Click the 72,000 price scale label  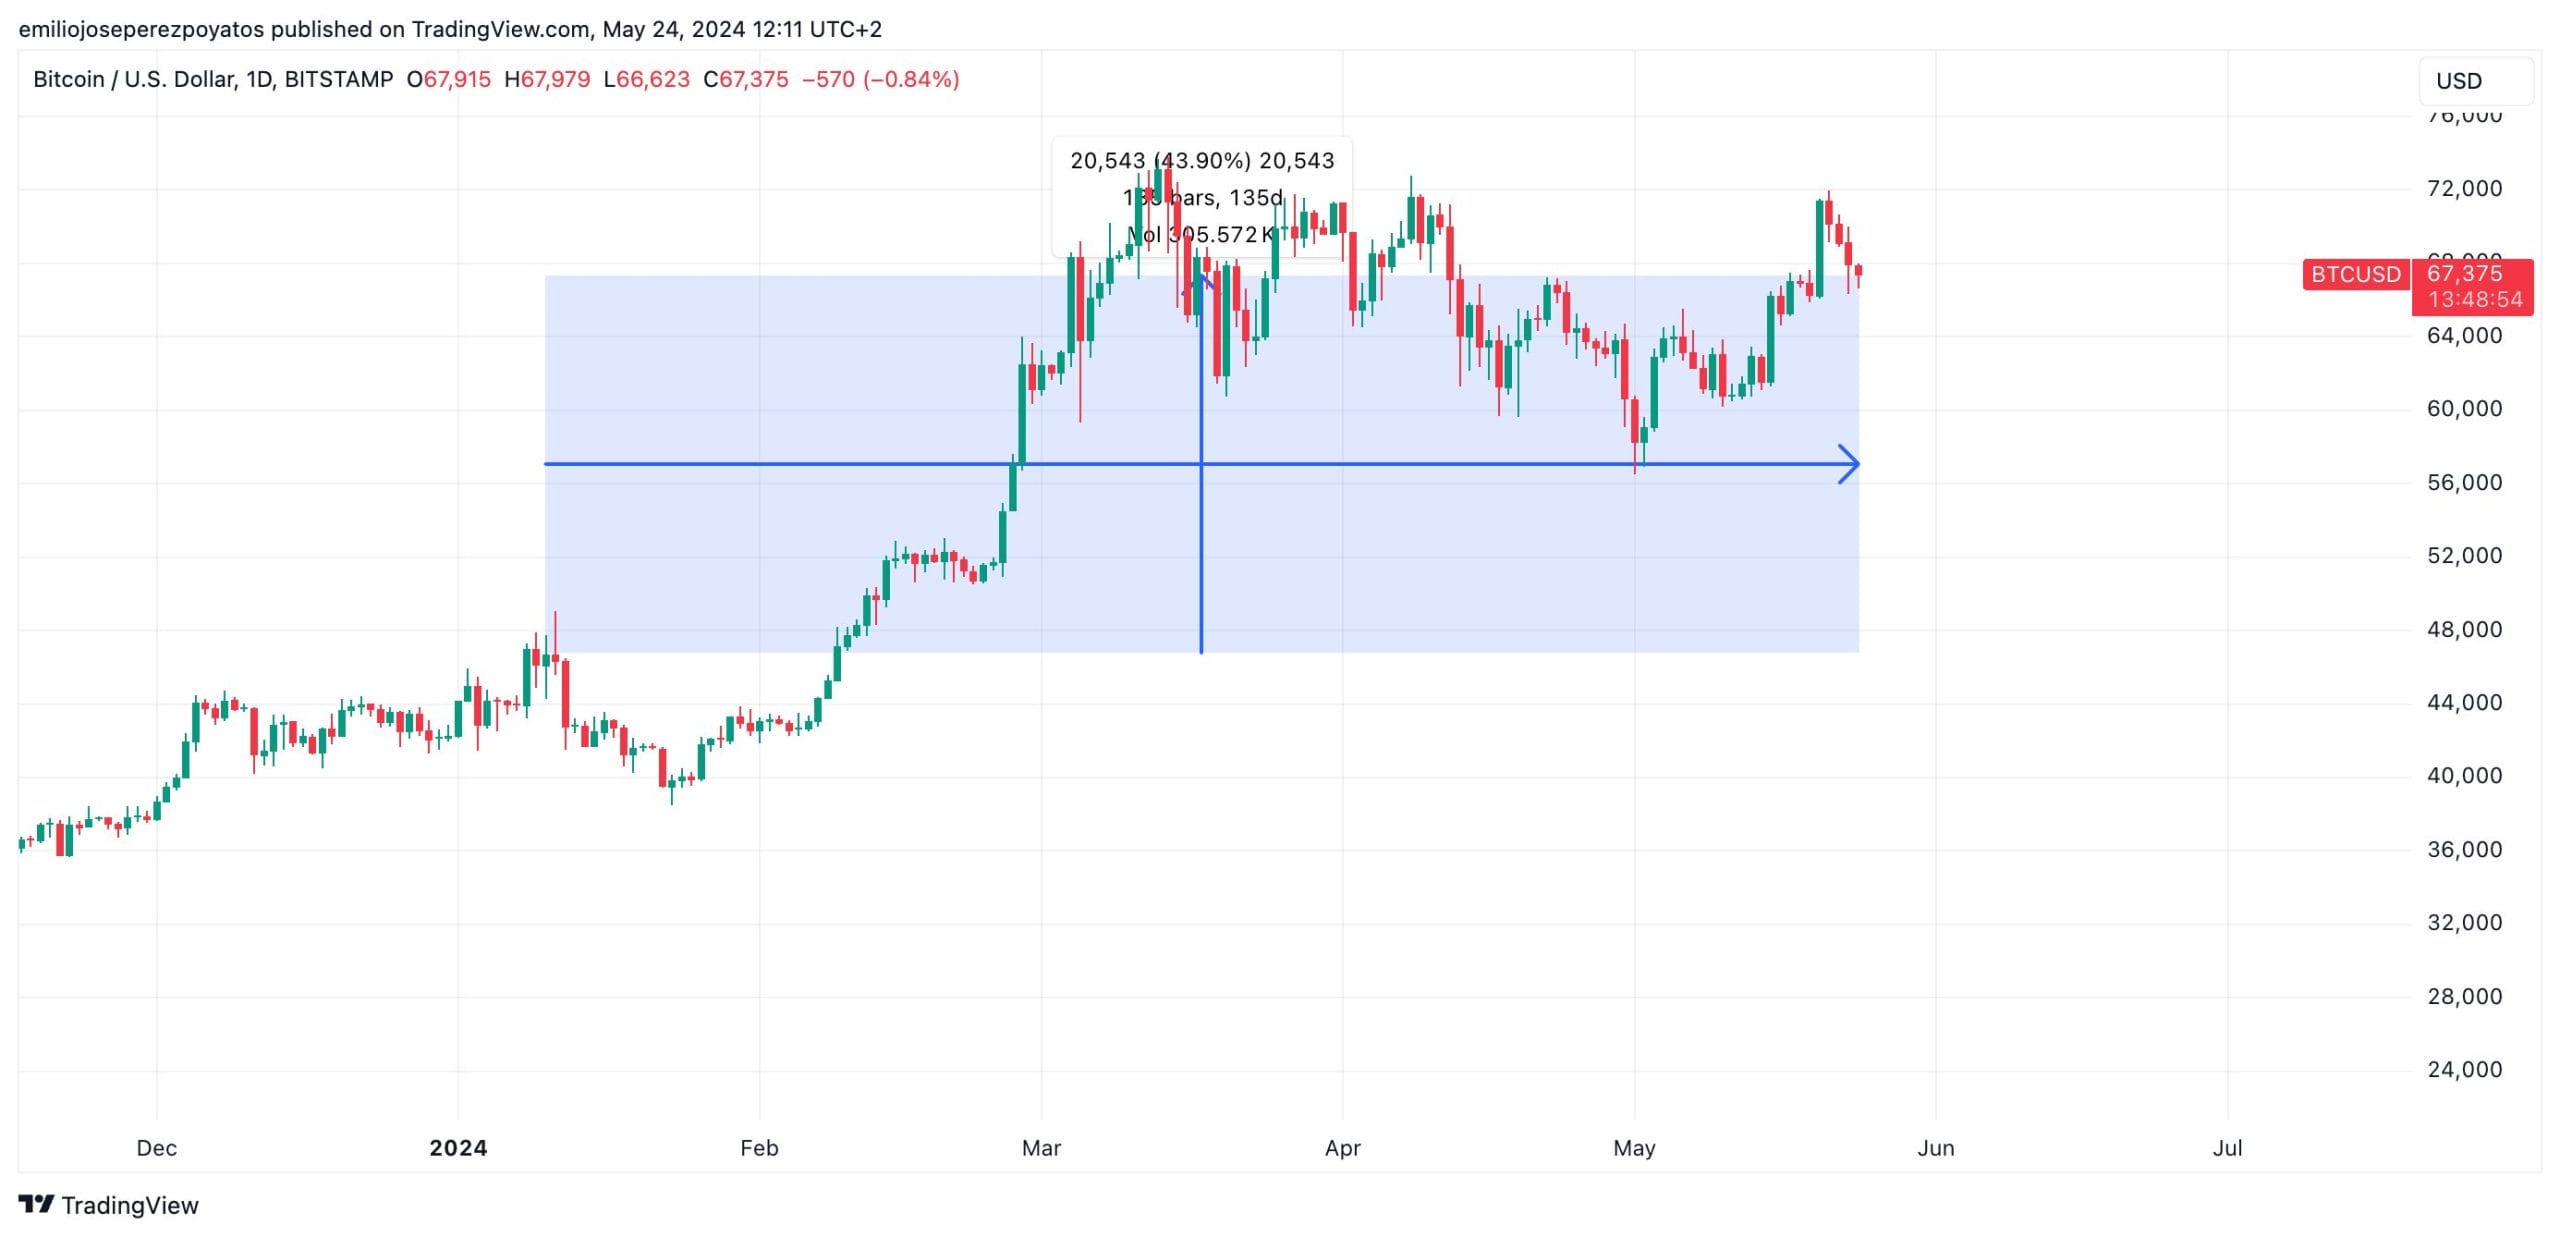coord(2464,189)
